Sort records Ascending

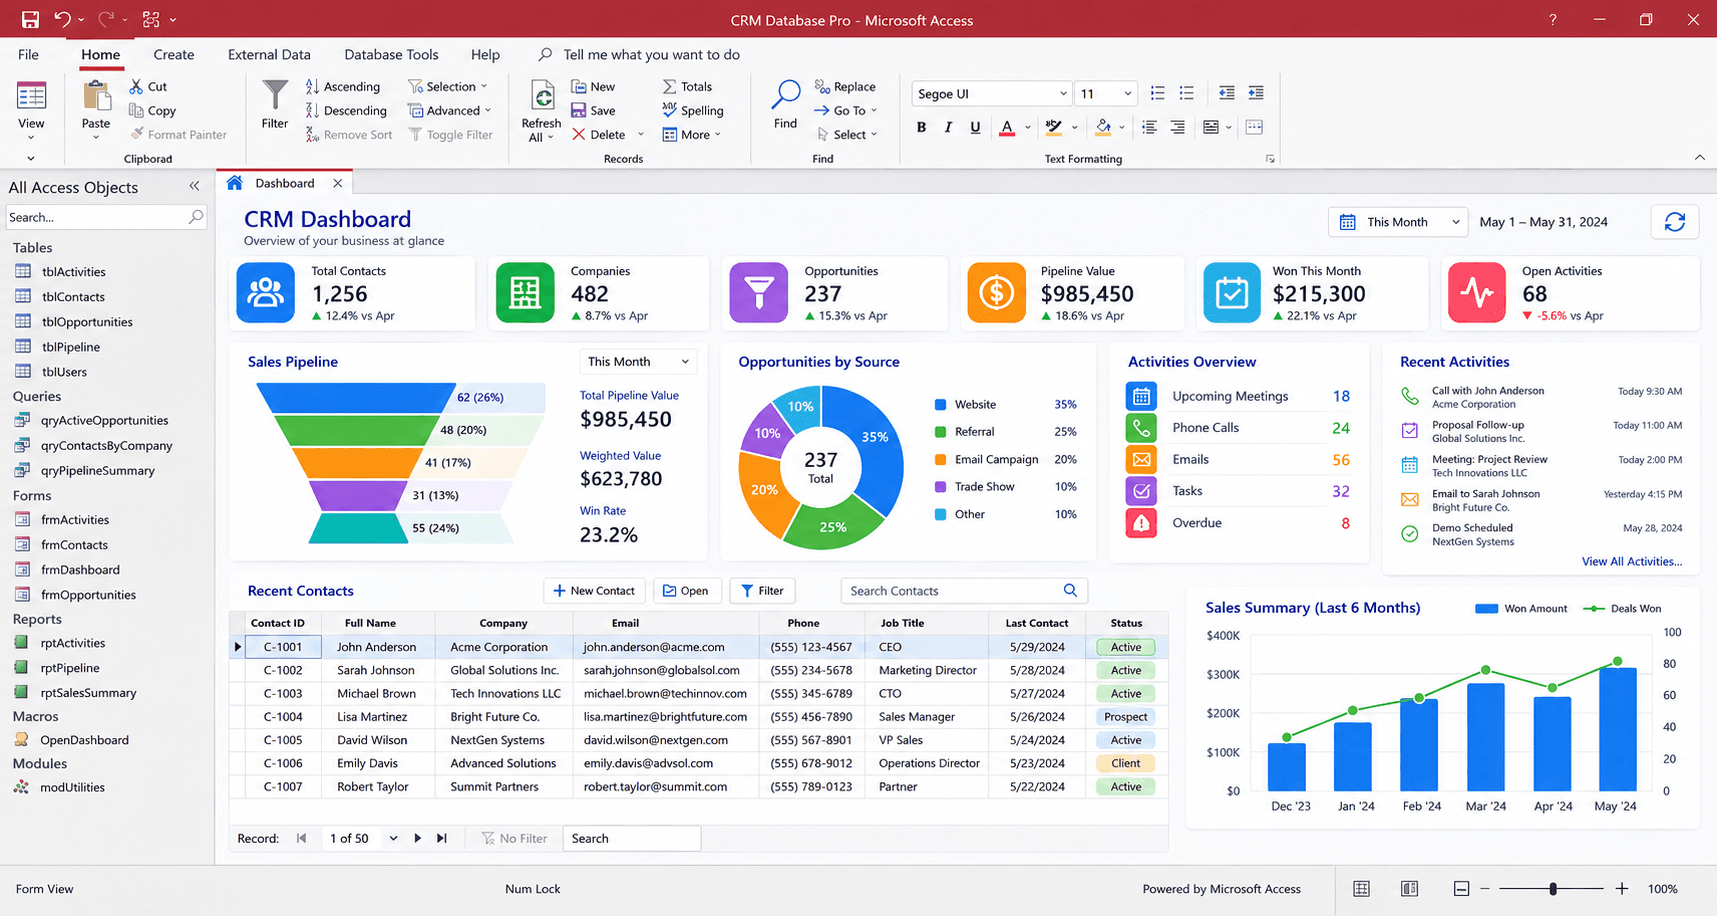point(342,87)
